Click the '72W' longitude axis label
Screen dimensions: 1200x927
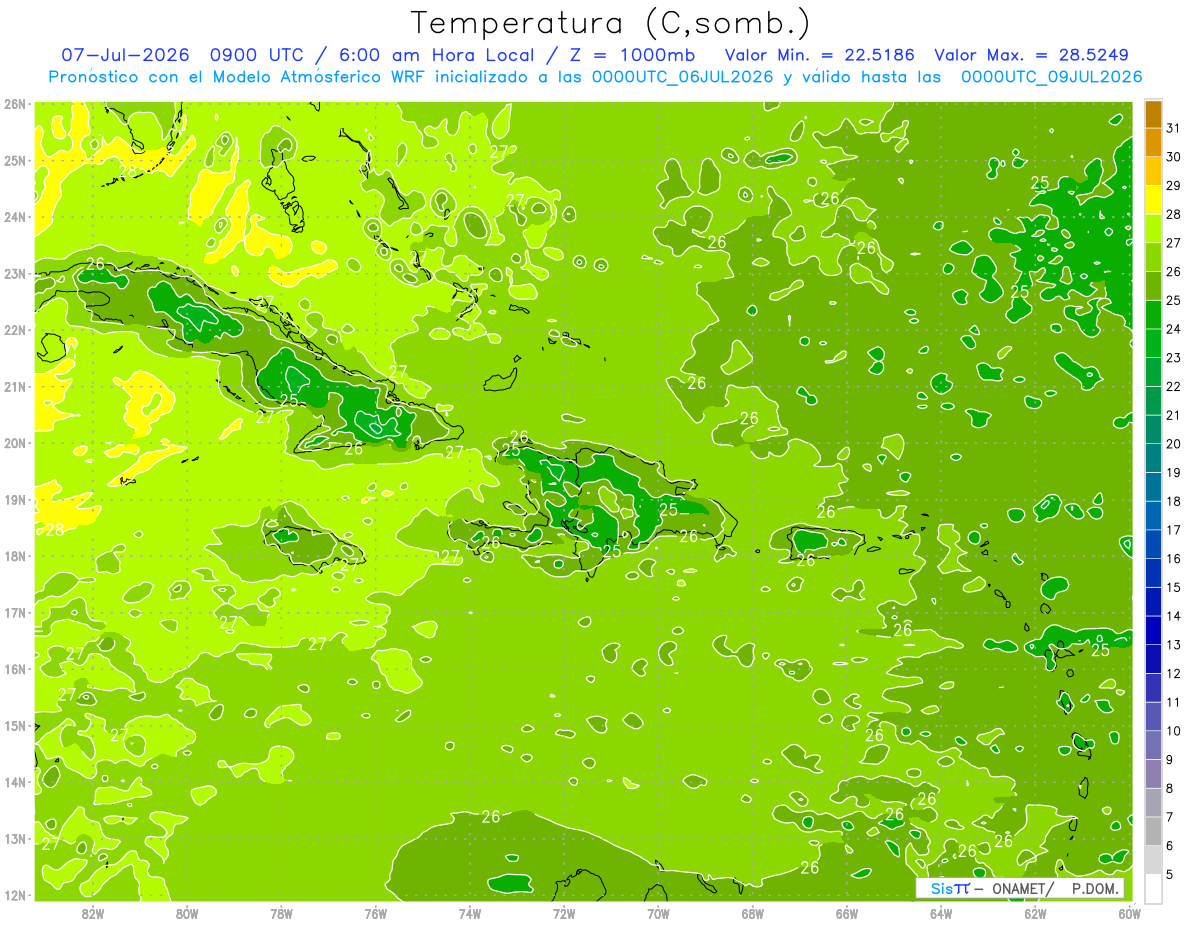coord(564,913)
